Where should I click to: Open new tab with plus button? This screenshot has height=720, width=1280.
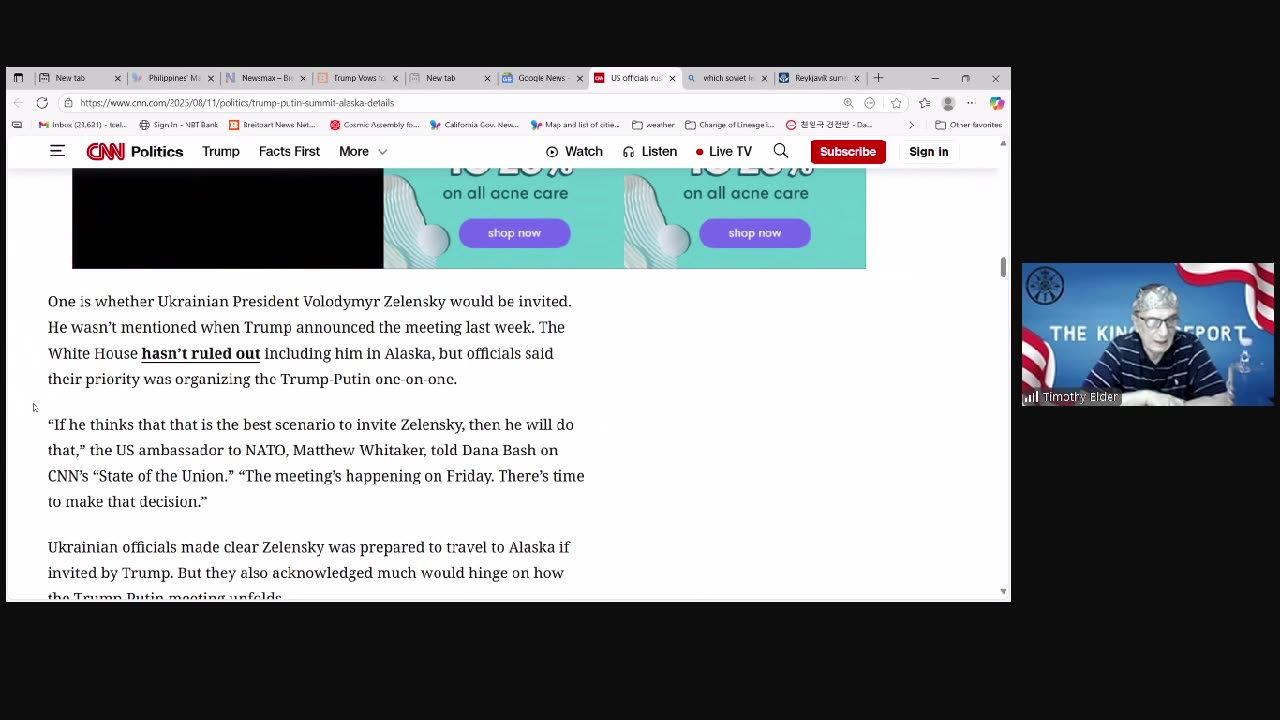[878, 78]
